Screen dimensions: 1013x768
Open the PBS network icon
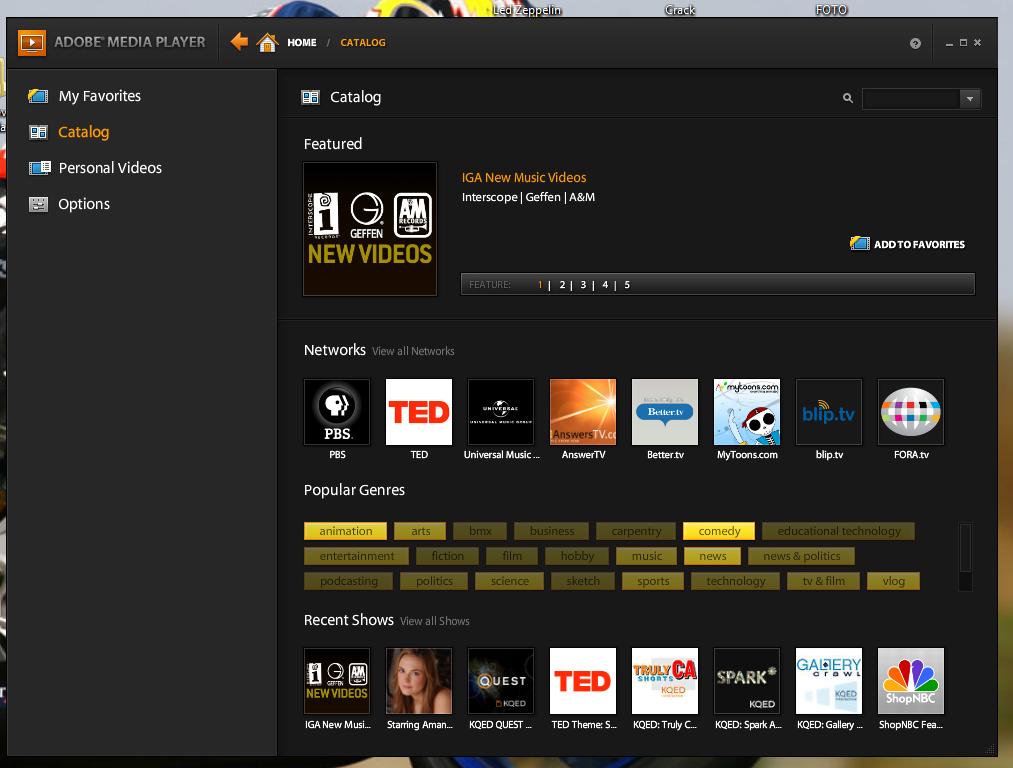[337, 412]
